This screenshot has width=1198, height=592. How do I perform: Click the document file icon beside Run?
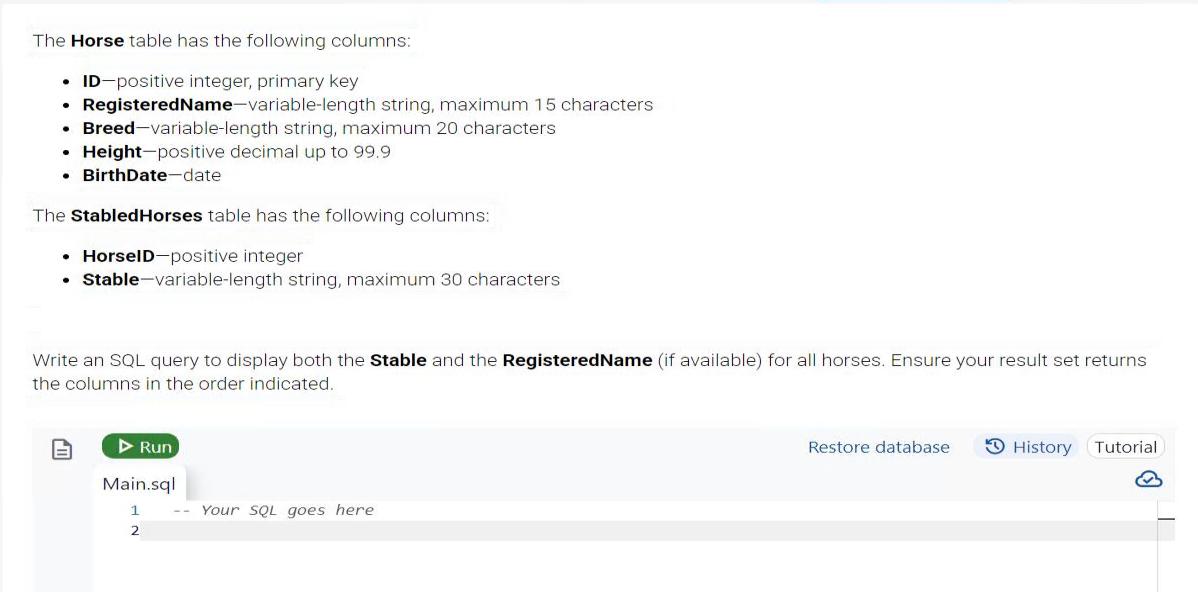(x=62, y=450)
